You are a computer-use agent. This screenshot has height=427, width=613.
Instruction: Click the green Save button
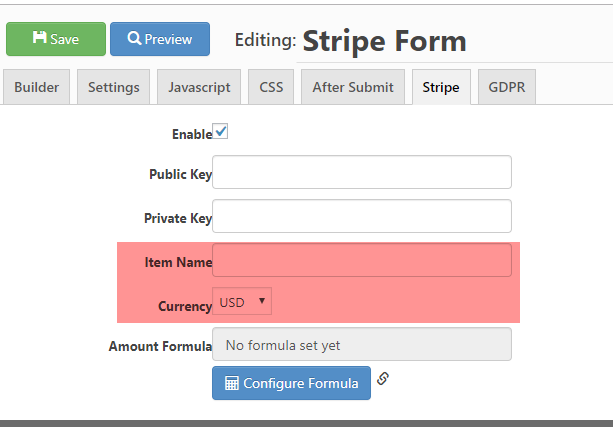(56, 39)
